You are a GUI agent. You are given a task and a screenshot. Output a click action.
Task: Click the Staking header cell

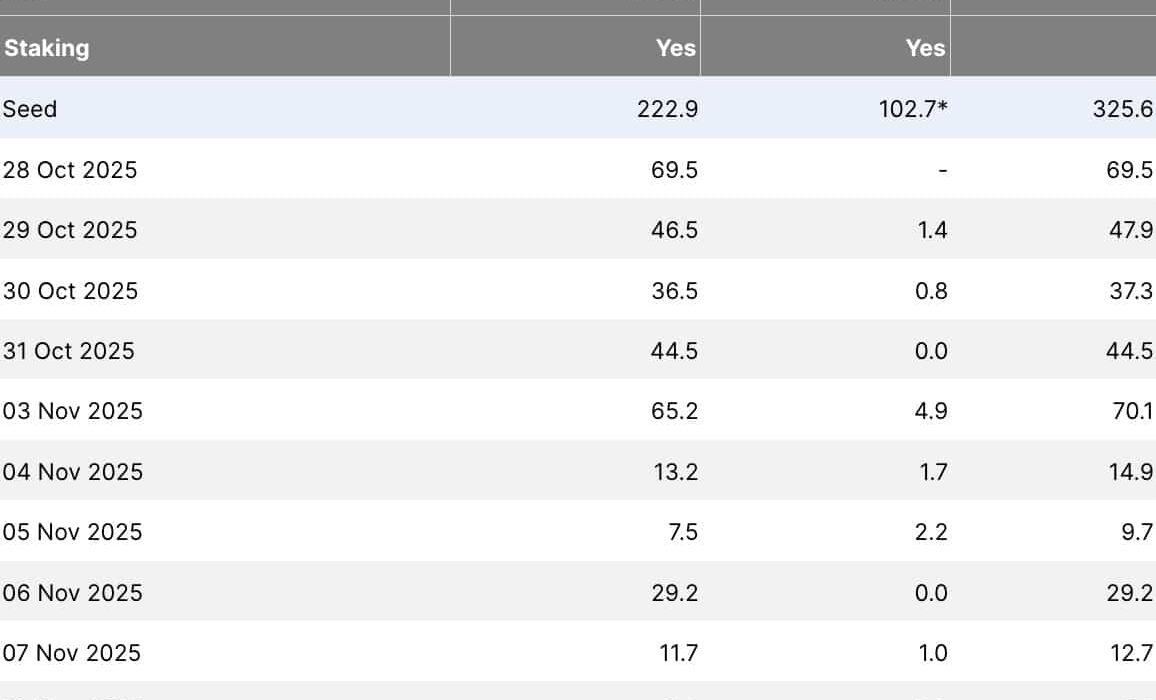tap(46, 48)
